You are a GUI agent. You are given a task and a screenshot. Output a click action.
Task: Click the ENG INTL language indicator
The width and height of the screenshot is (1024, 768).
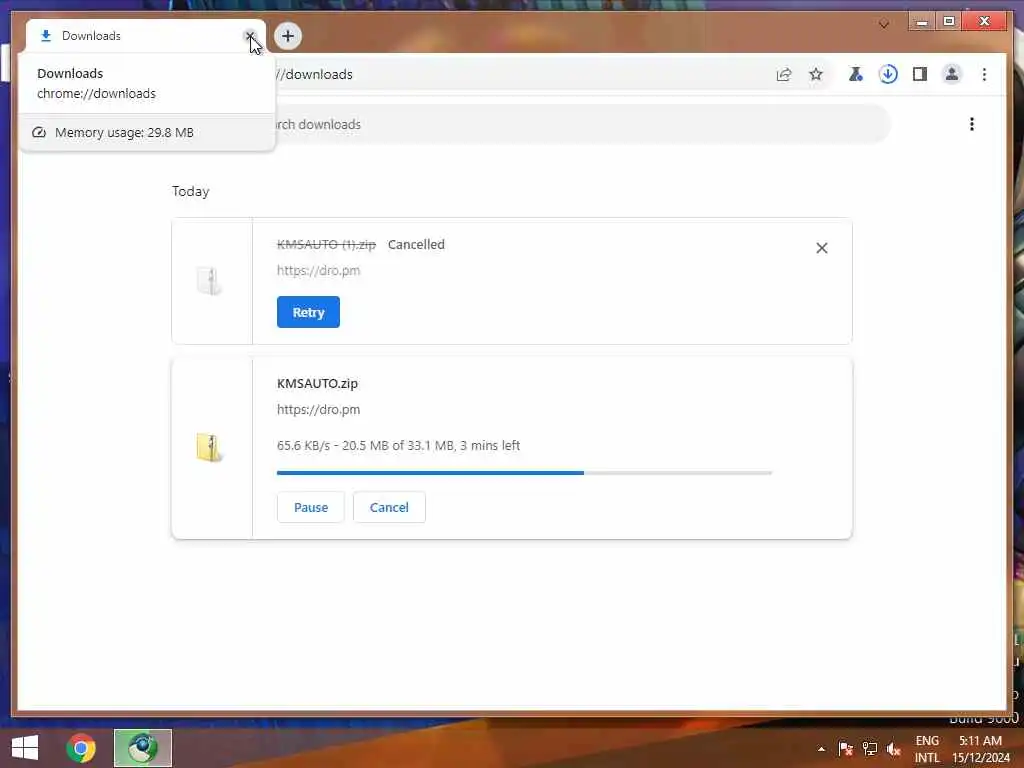(x=927, y=749)
